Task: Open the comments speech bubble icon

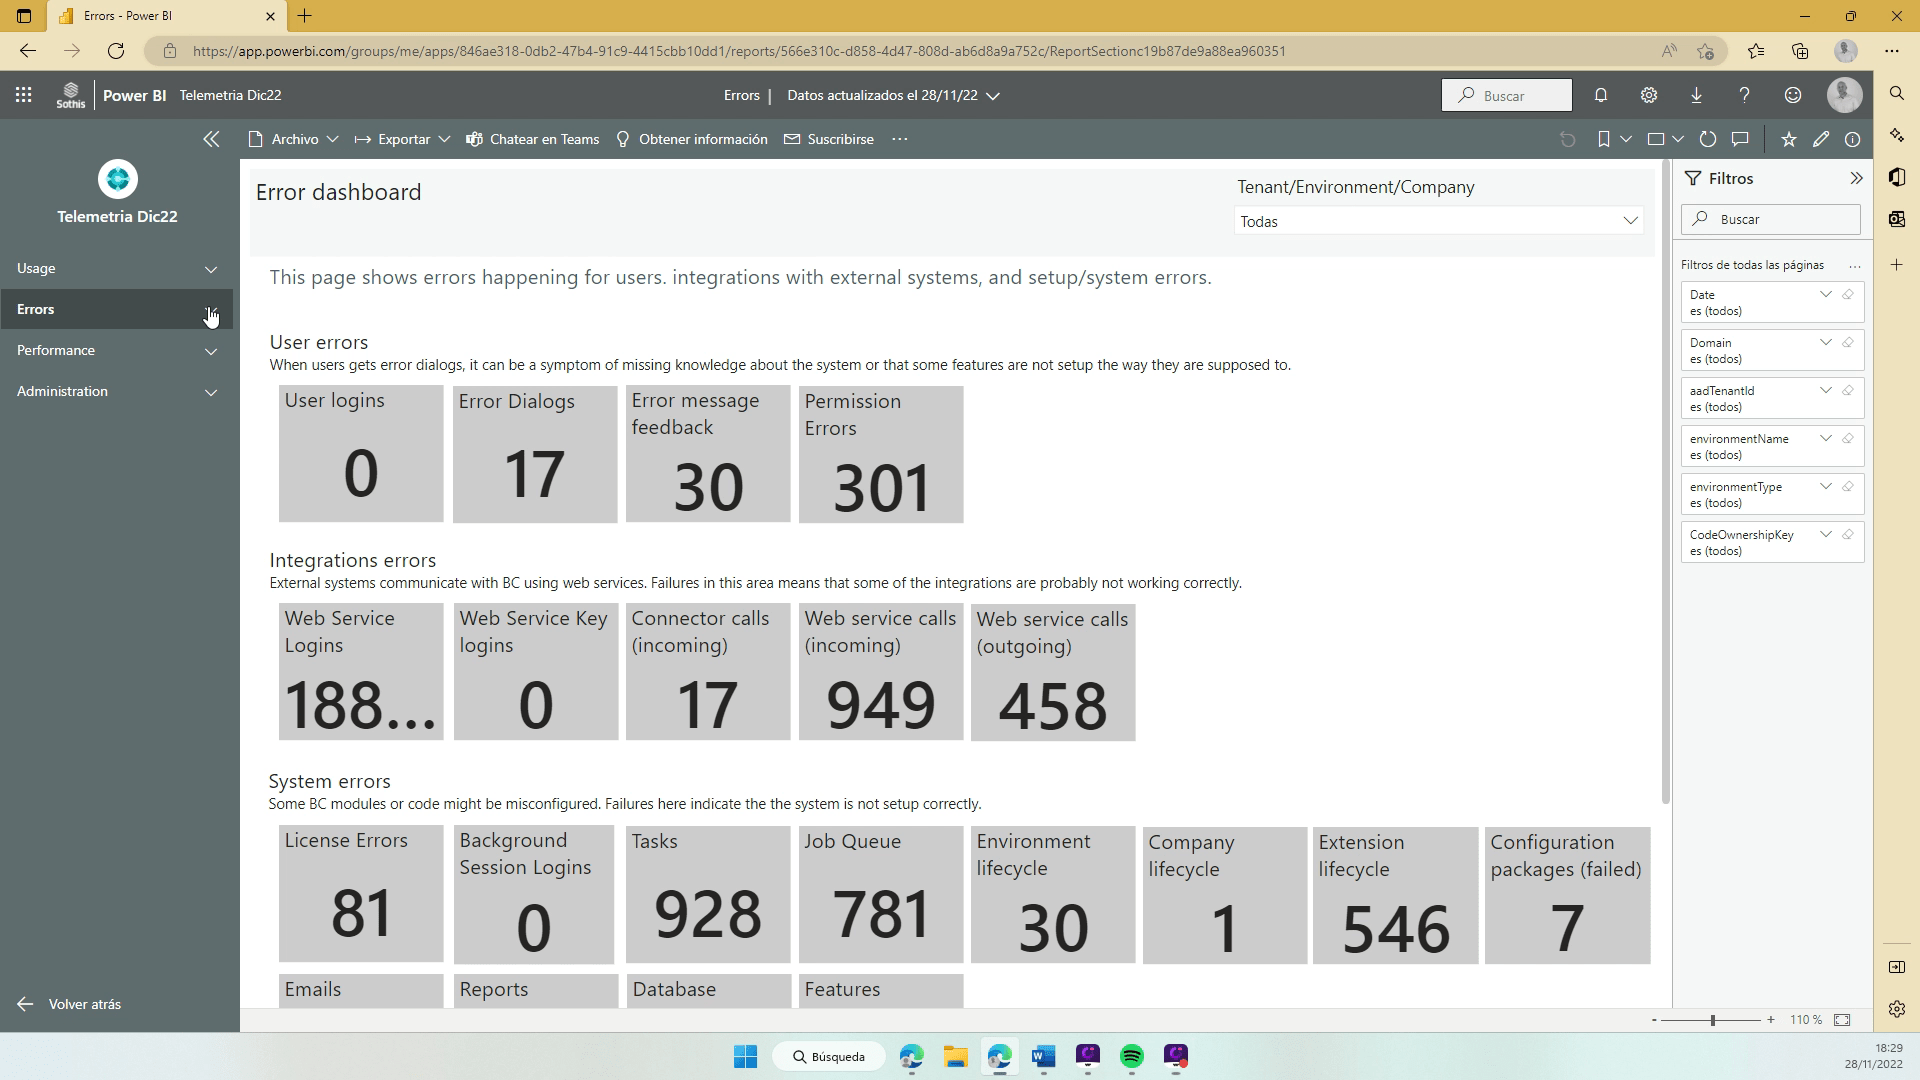Action: click(1740, 140)
